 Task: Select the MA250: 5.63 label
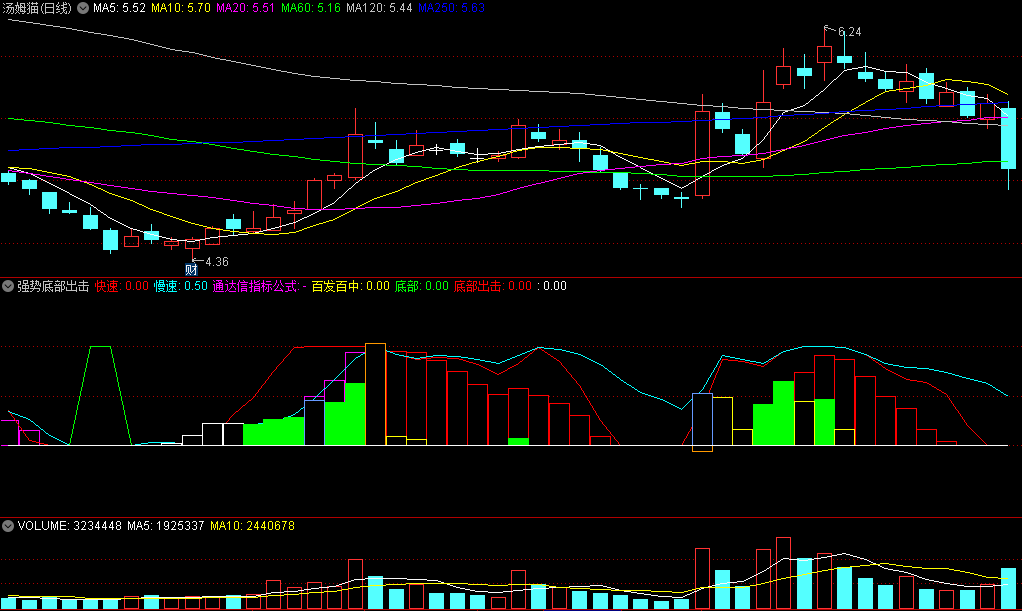(451, 8)
